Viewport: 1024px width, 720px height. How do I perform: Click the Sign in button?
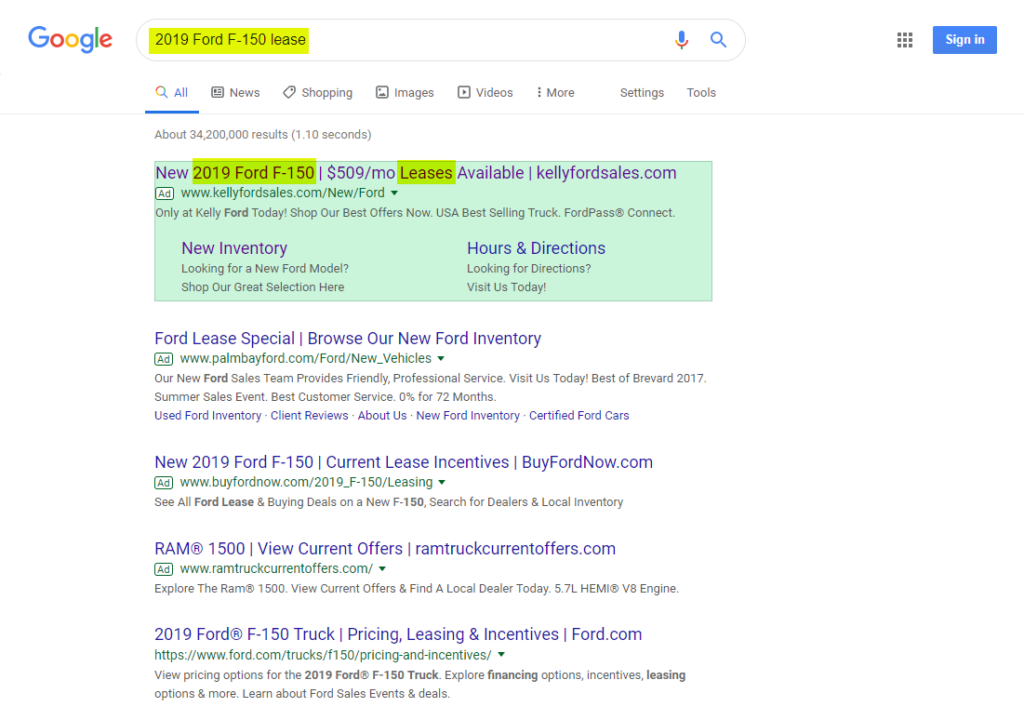point(963,39)
